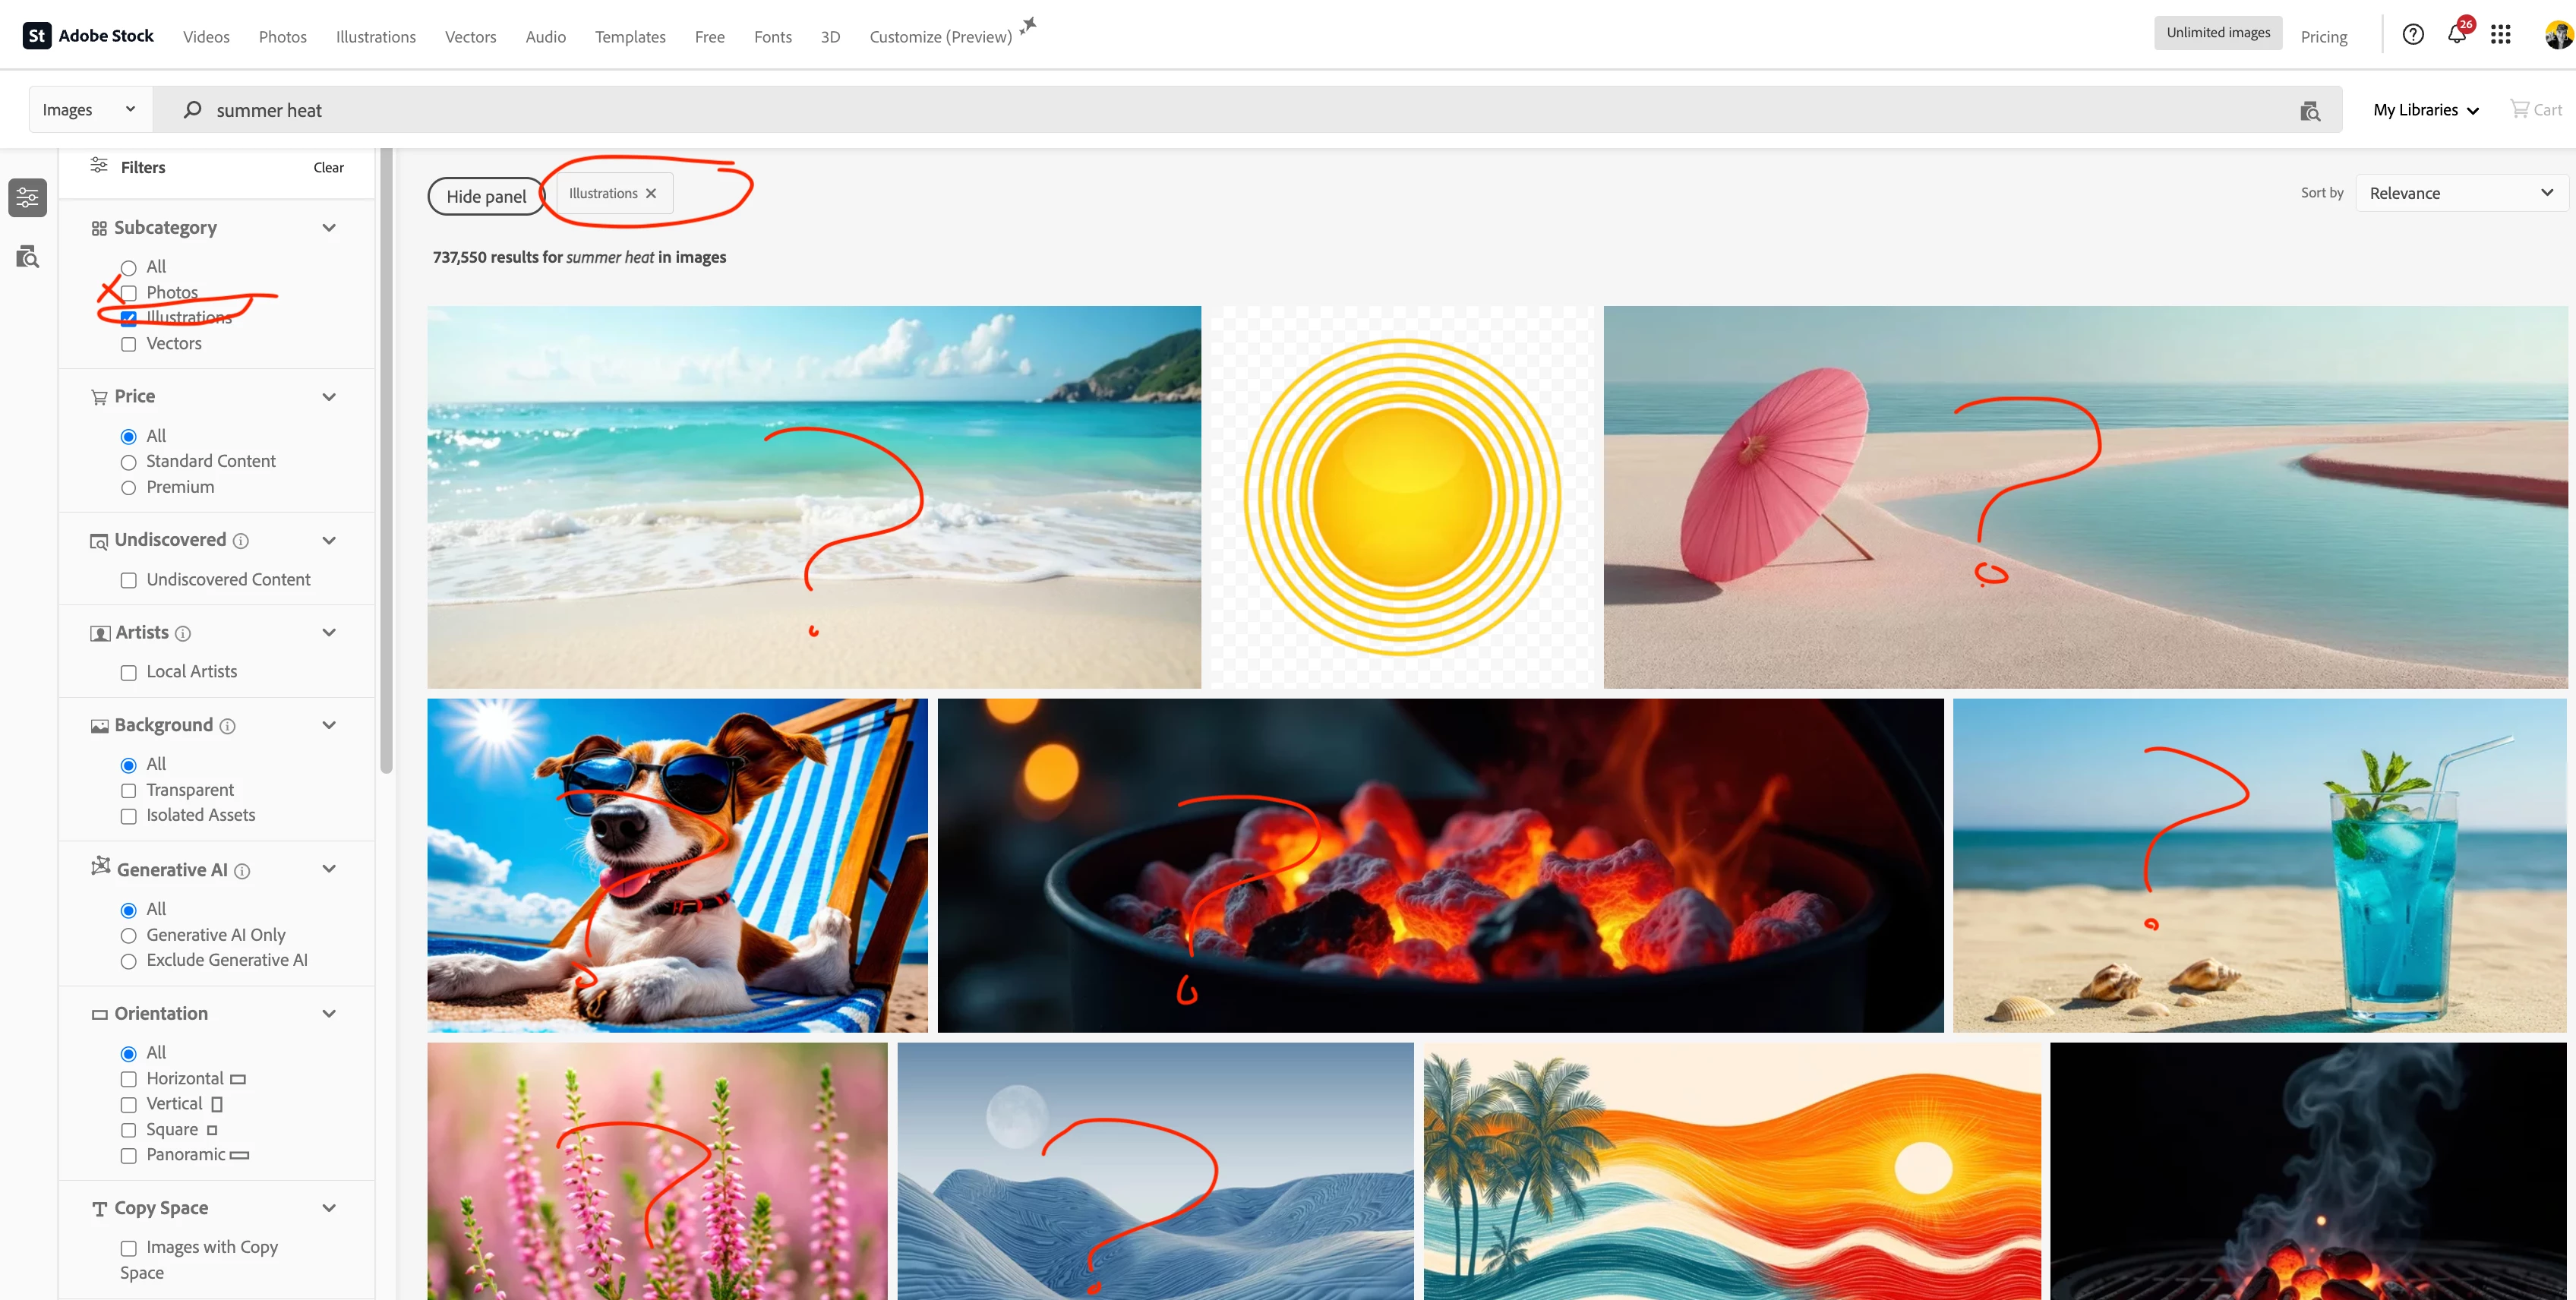The width and height of the screenshot is (2576, 1300).
Task: Toggle the filters panel sidebar icon
Action: [x=27, y=197]
